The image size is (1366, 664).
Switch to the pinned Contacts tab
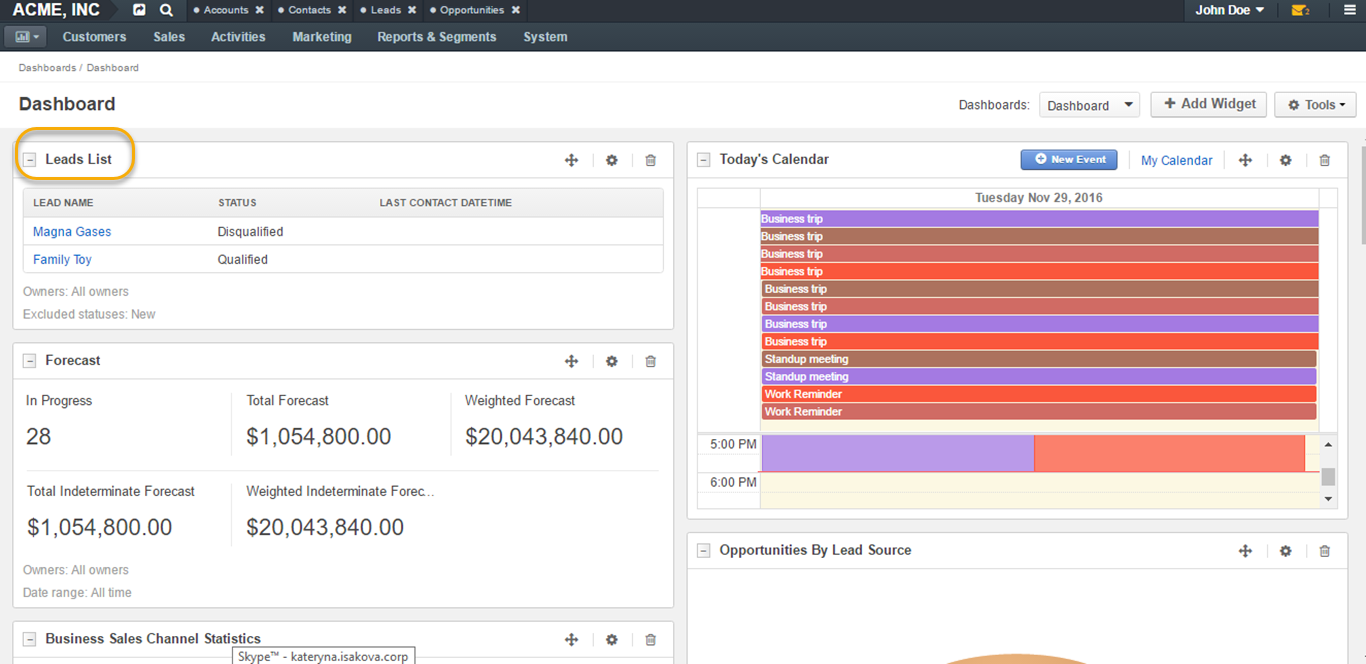click(x=309, y=10)
